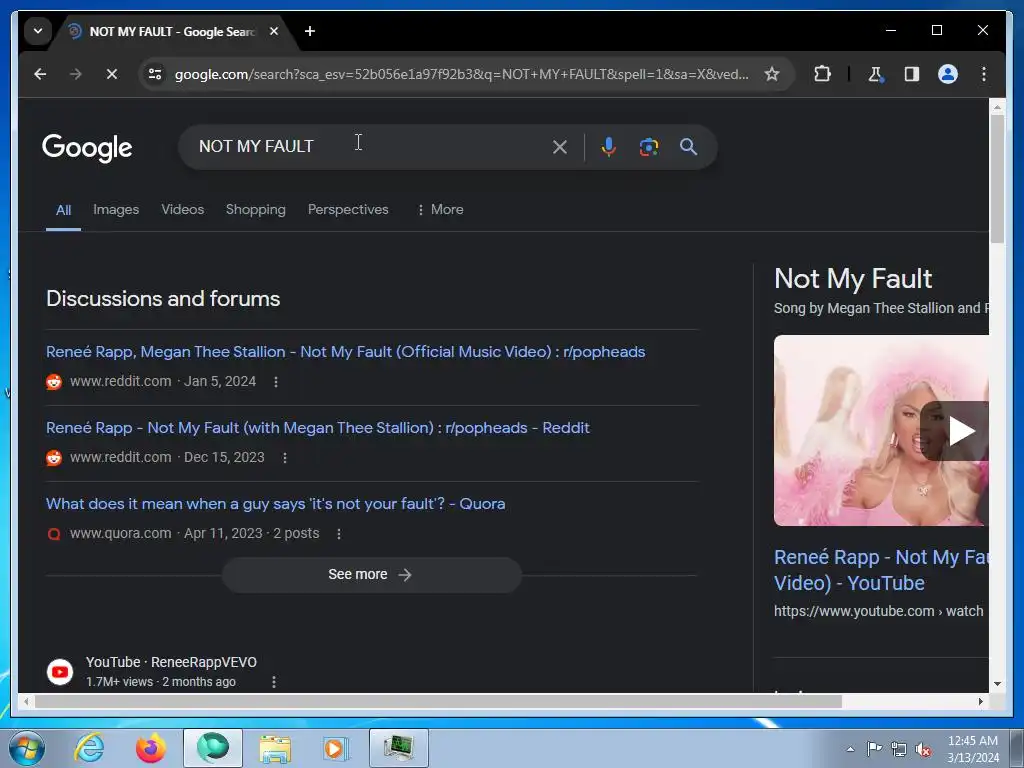Click the vertical scrollbar up arrow
This screenshot has height=768, width=1024.
click(x=997, y=106)
